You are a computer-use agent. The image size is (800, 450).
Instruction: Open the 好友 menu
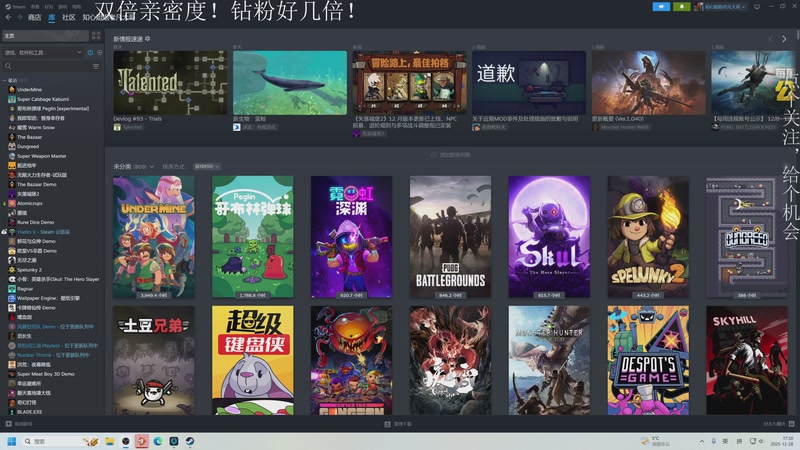pyautogui.click(x=48, y=7)
